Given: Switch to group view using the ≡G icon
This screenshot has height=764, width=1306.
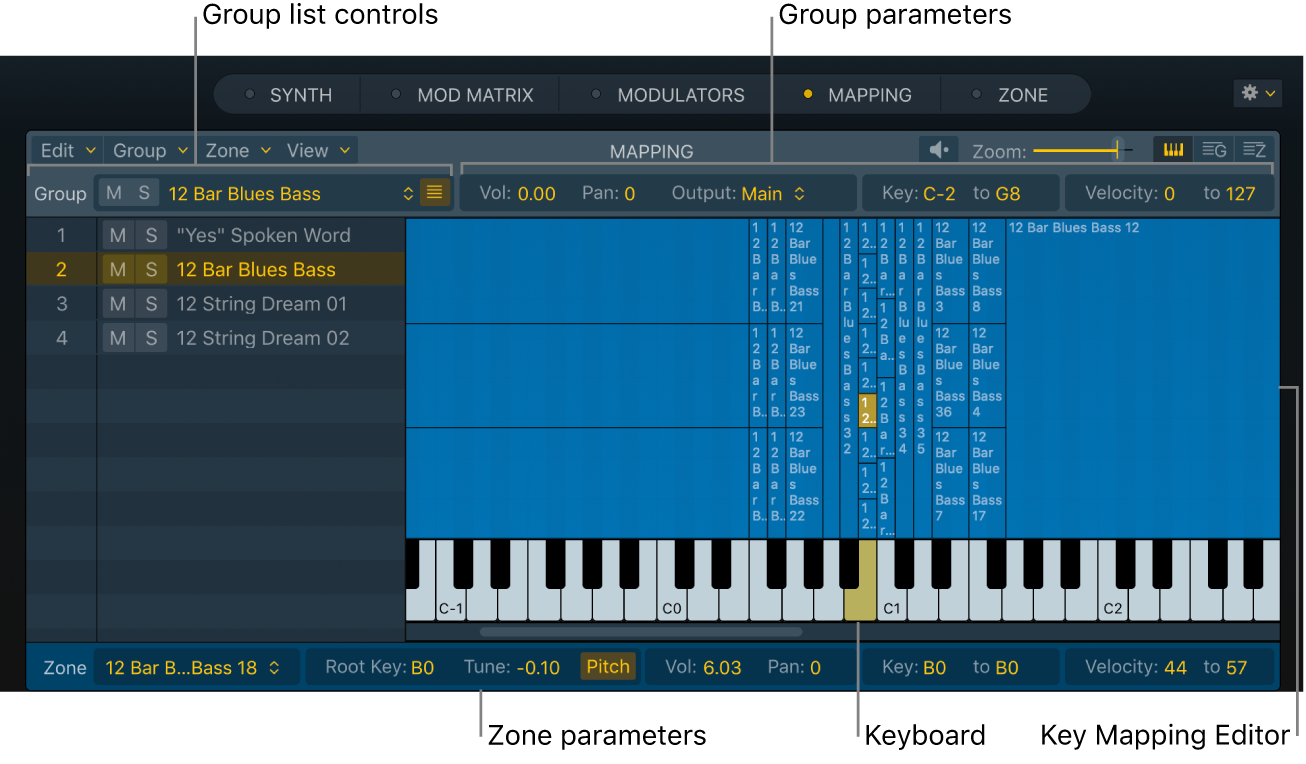Looking at the screenshot, I should [1213, 149].
